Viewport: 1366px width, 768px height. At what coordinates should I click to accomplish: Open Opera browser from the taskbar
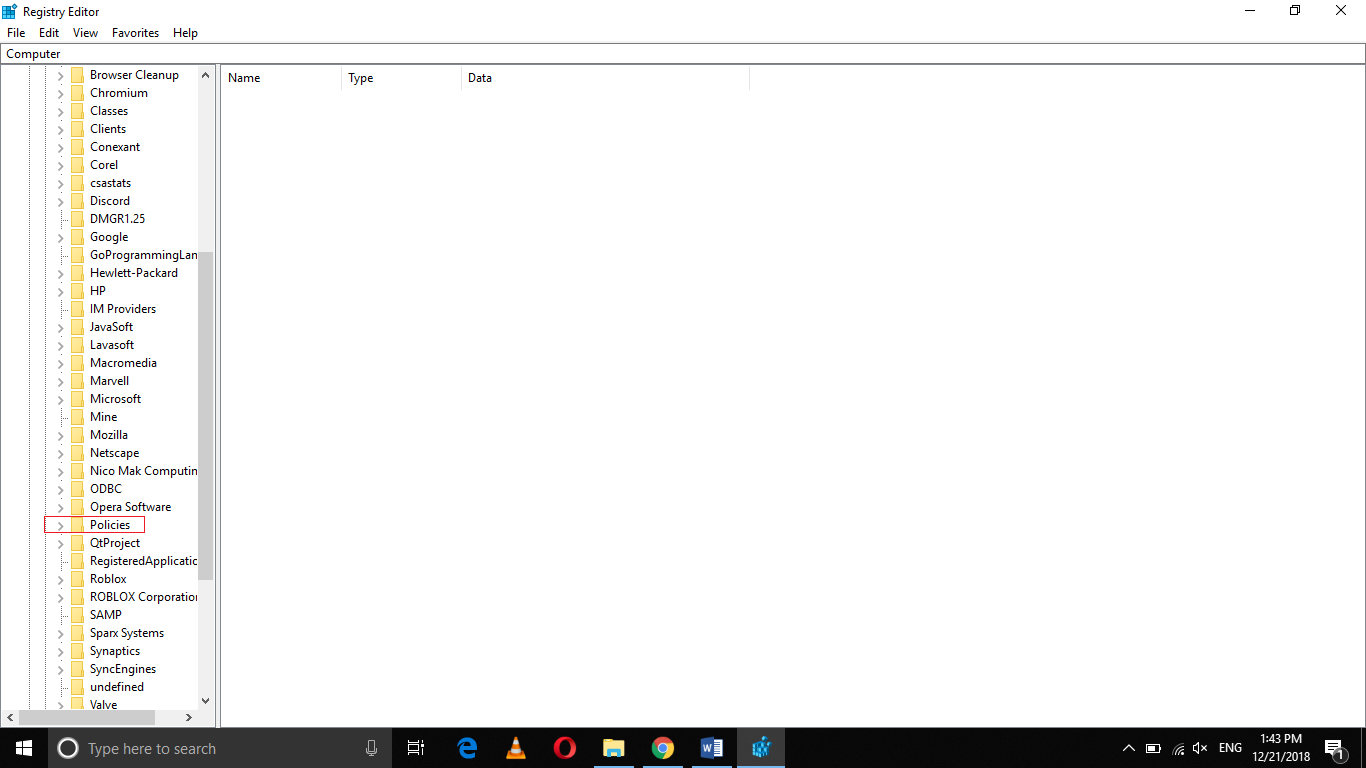click(x=564, y=748)
